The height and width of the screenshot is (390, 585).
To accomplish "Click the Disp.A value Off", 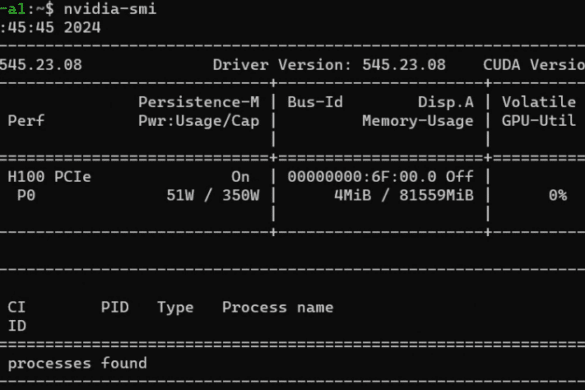I will (460, 177).
